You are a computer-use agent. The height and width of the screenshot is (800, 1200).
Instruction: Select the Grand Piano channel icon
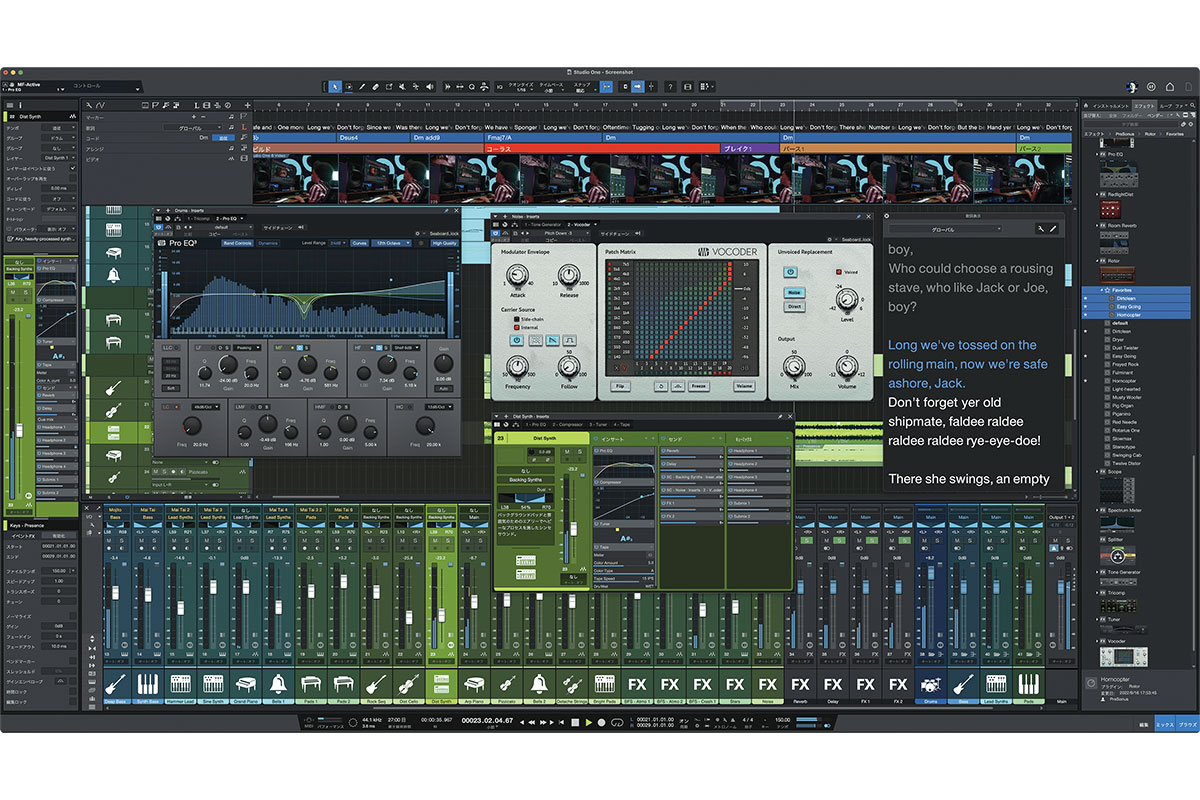point(245,685)
